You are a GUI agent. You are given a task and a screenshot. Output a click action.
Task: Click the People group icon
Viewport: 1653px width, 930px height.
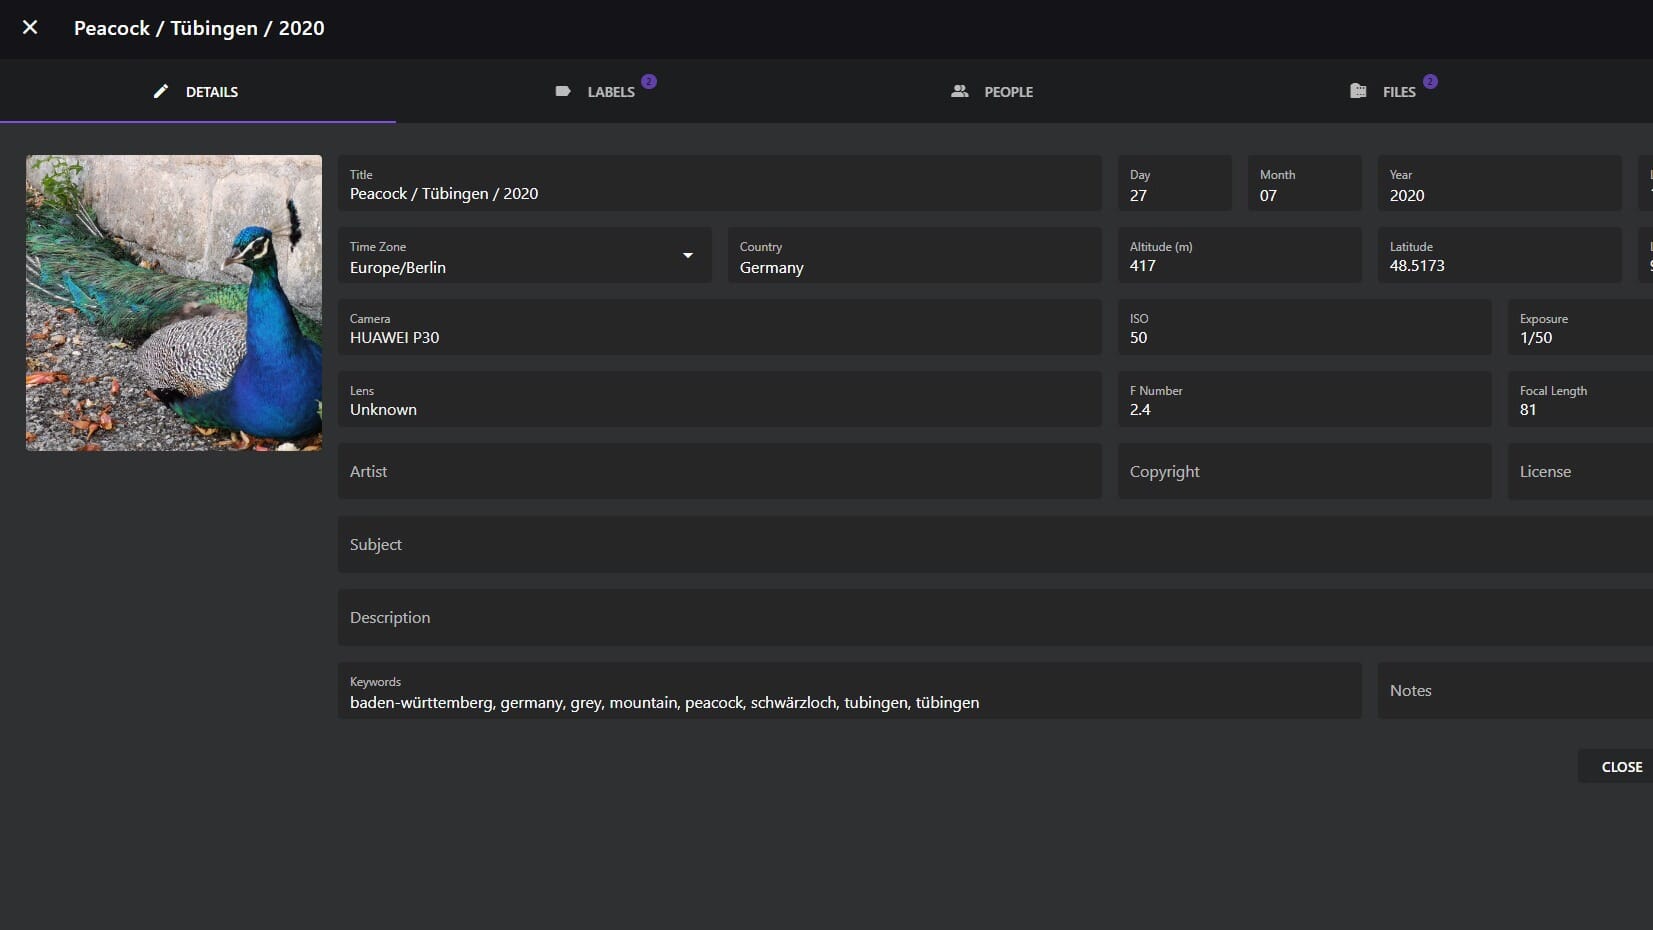pos(959,91)
